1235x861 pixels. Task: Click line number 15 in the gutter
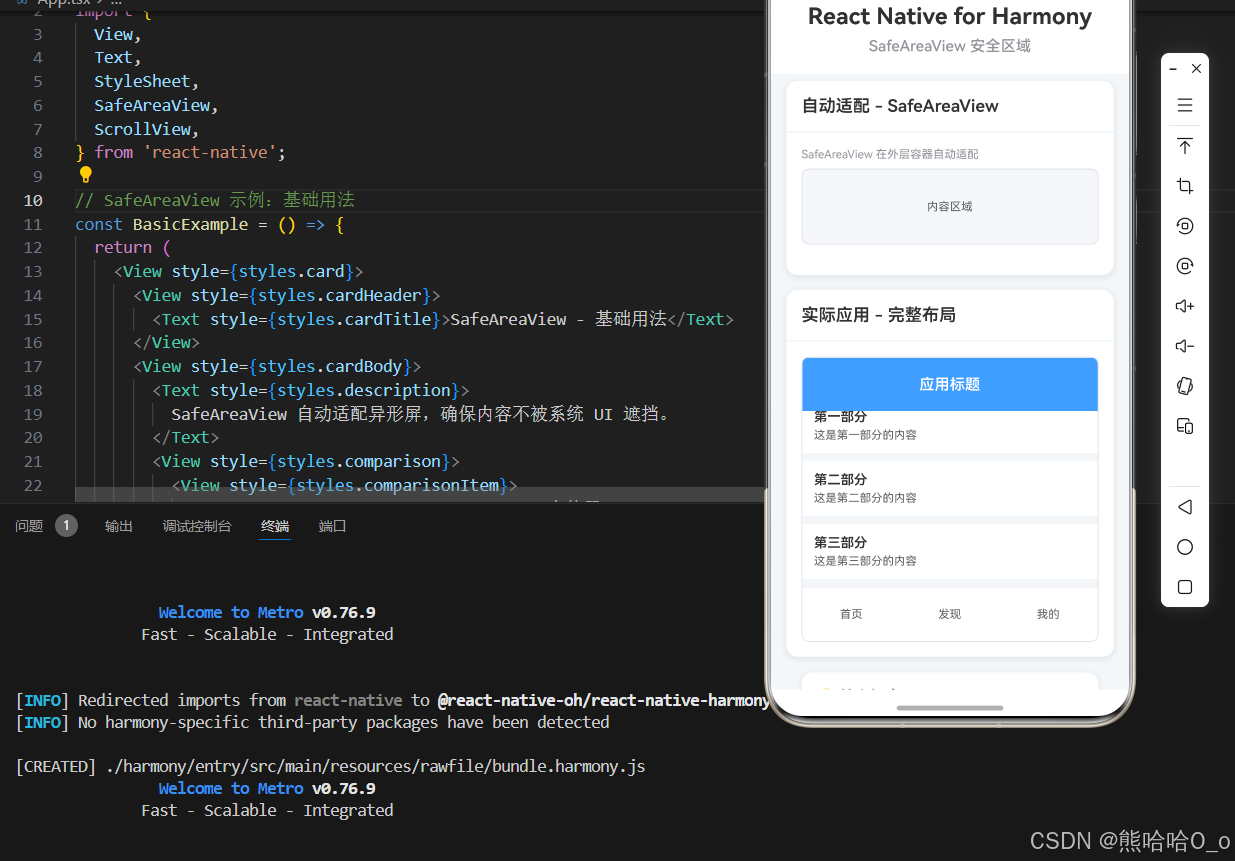click(x=33, y=319)
